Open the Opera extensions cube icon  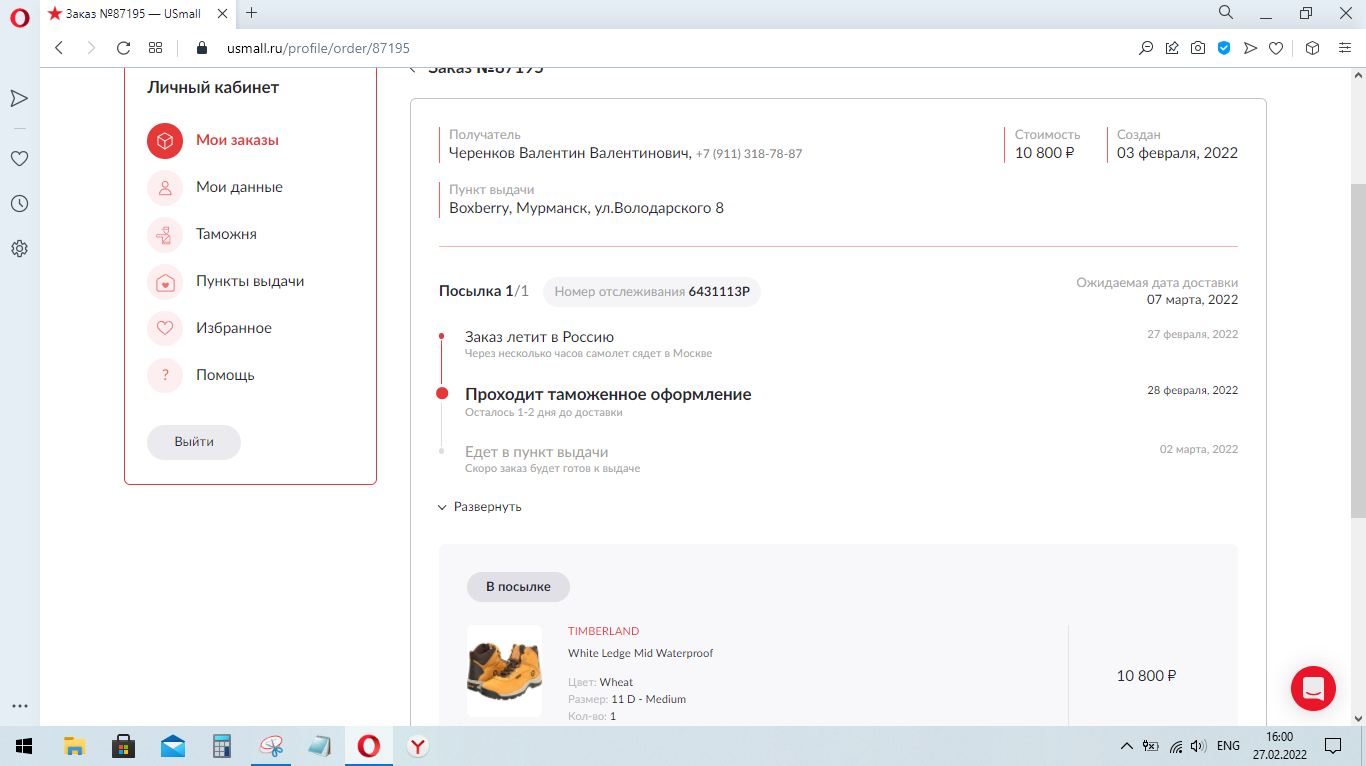tap(1313, 48)
